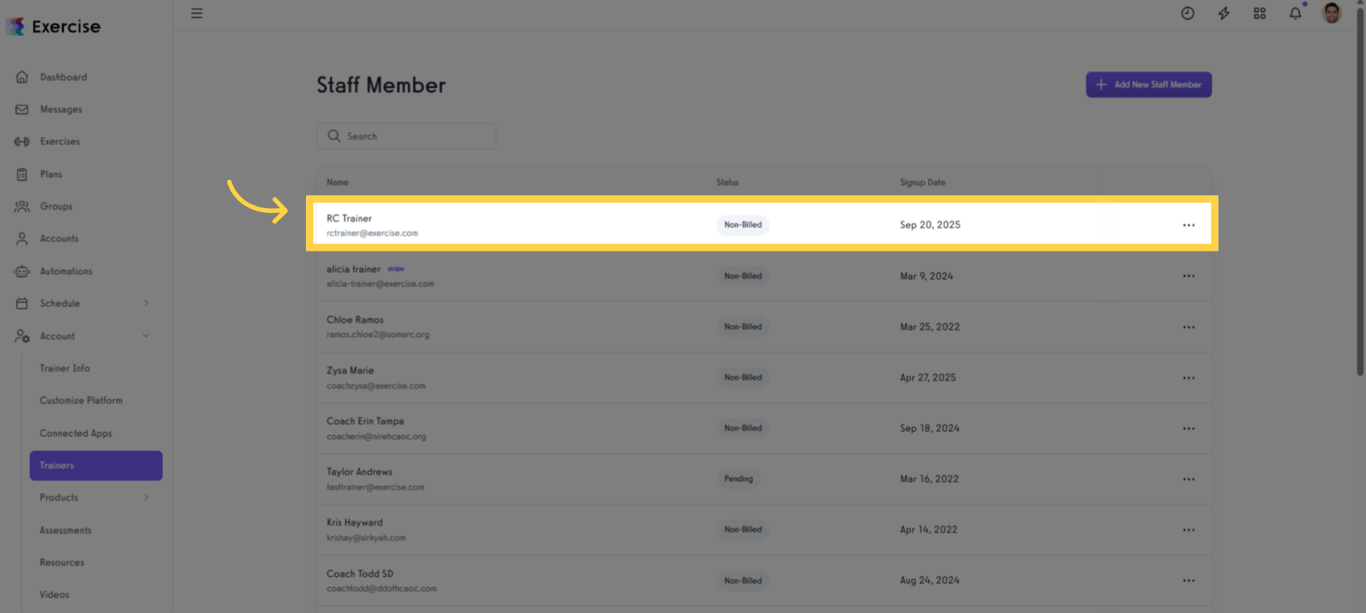This screenshot has width=1366, height=613.
Task: Open the apps grid launcher
Action: click(x=1259, y=13)
